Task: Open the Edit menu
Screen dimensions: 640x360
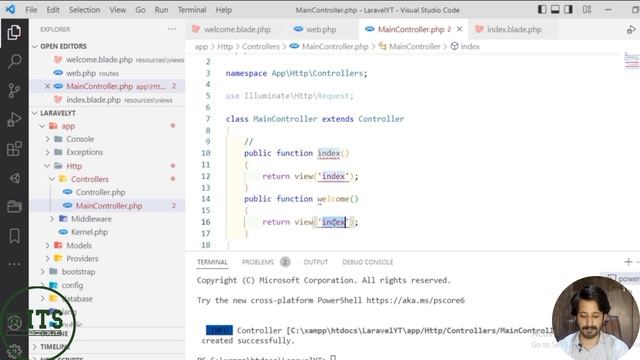Action: 53,10
